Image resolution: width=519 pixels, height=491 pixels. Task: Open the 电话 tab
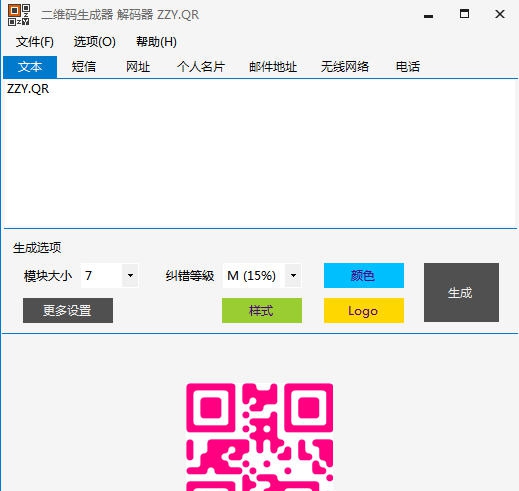click(x=408, y=67)
